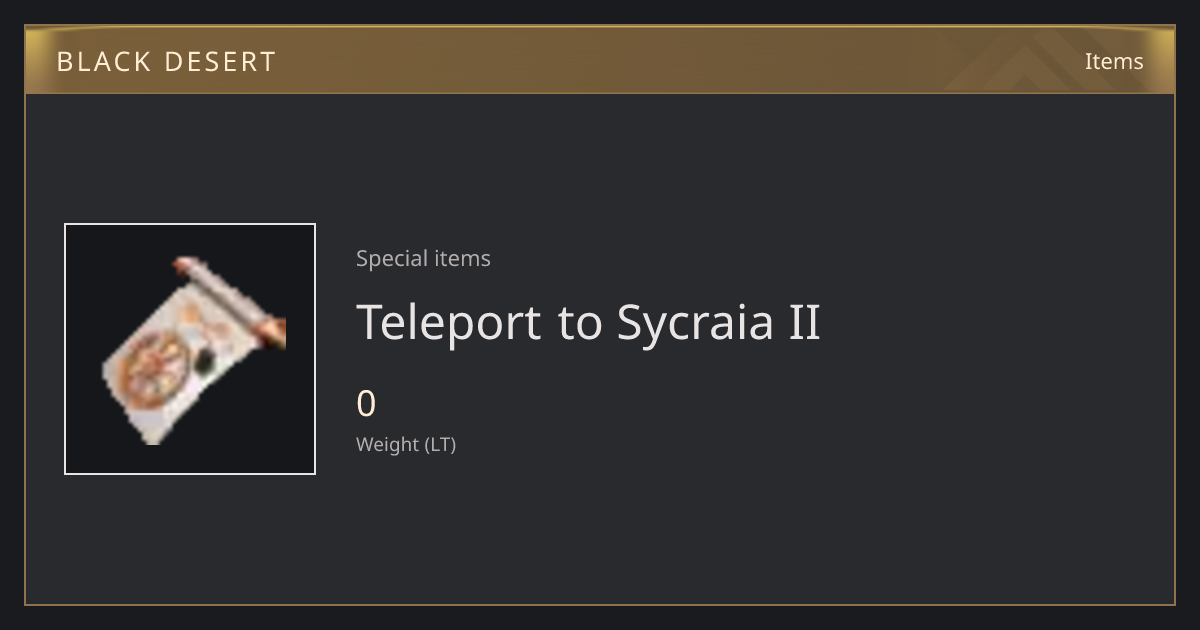Select the white-bordered item image frame
This screenshot has width=1200, height=630.
coord(190,349)
